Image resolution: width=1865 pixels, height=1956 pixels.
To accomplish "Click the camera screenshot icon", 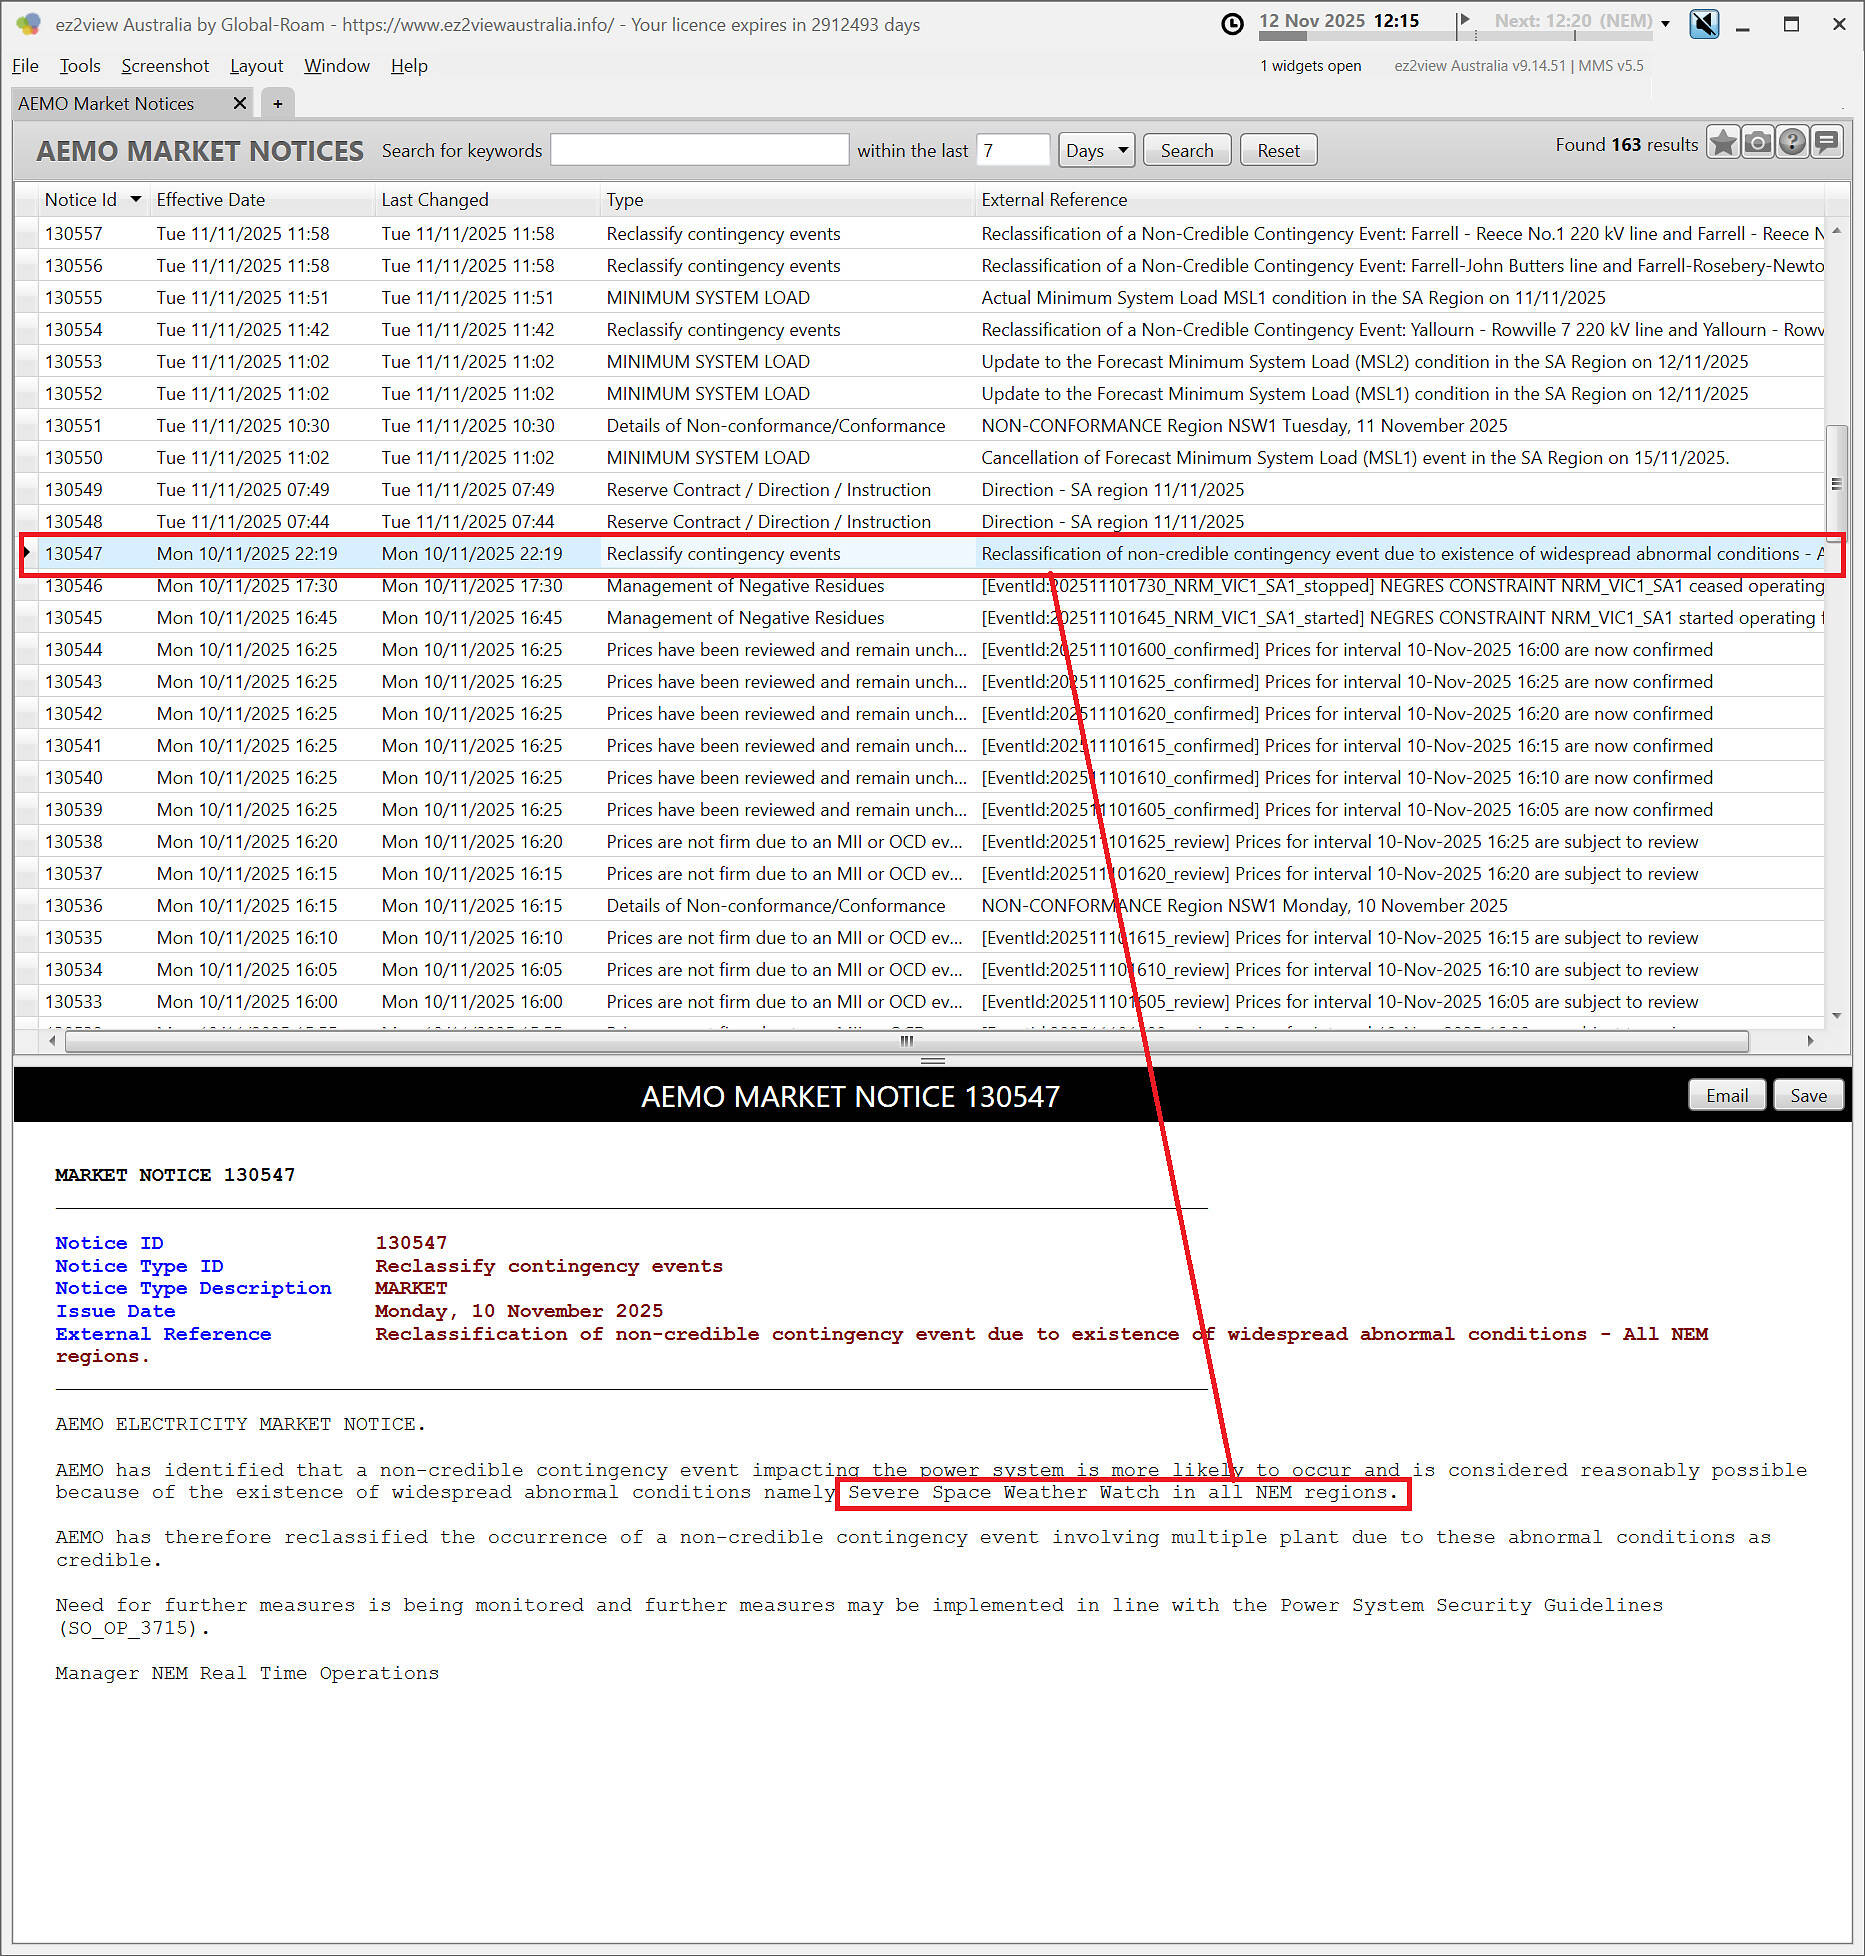I will [1757, 143].
